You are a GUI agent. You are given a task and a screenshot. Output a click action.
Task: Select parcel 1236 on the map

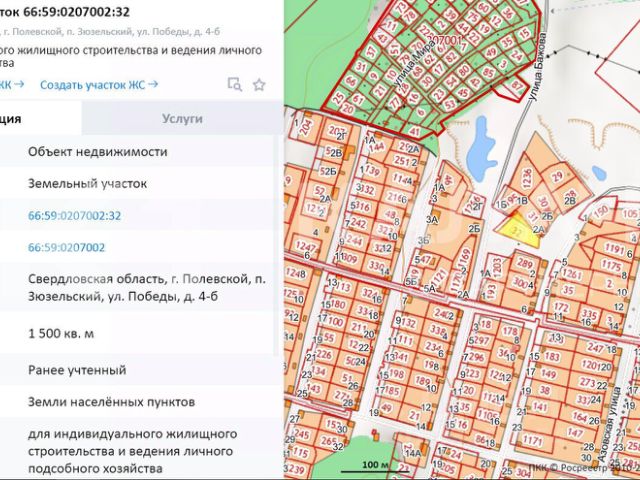[x=527, y=179]
